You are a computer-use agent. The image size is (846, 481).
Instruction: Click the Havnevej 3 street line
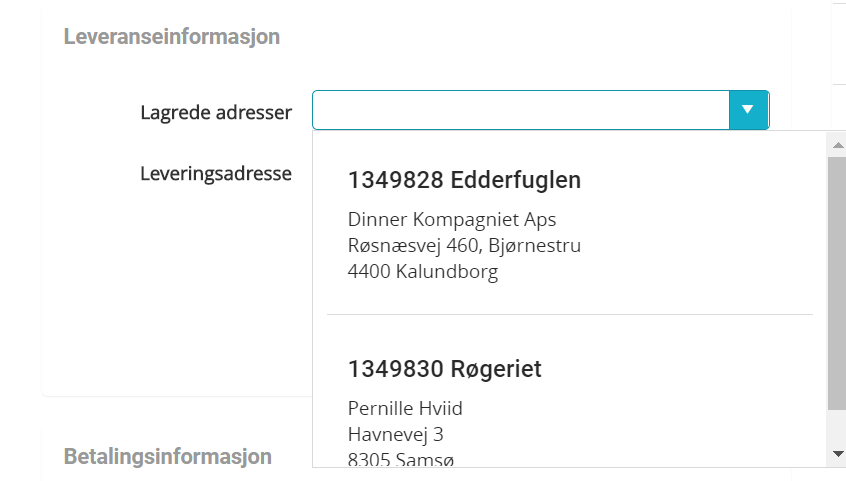coord(395,434)
